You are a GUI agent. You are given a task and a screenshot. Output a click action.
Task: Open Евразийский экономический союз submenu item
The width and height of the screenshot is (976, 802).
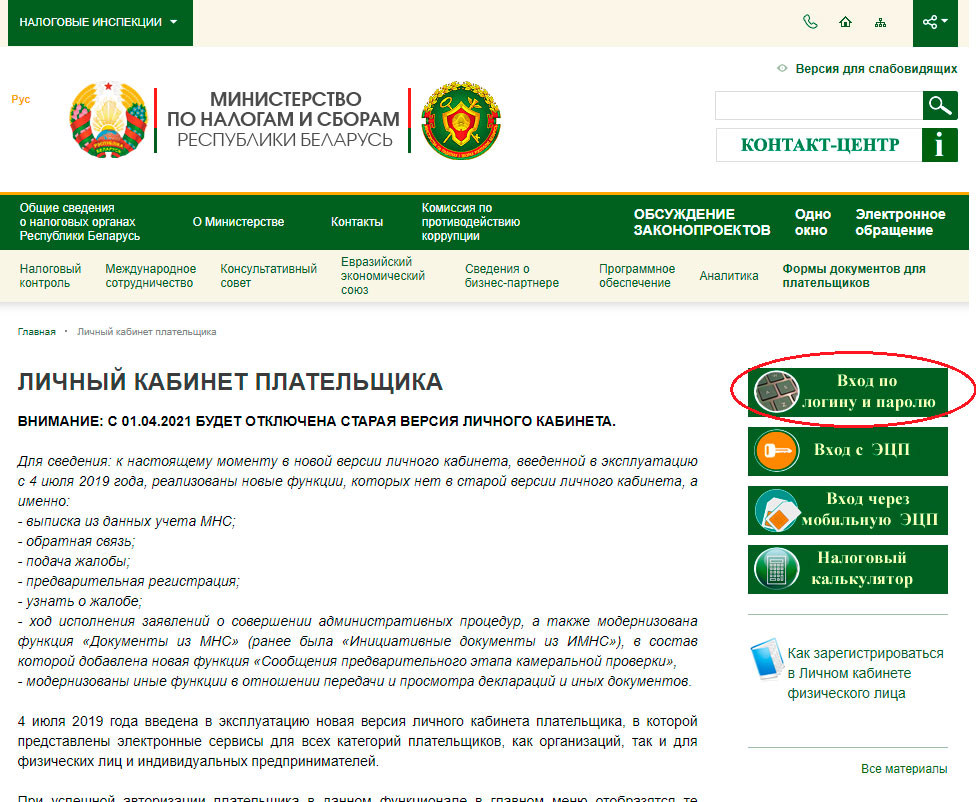point(383,276)
